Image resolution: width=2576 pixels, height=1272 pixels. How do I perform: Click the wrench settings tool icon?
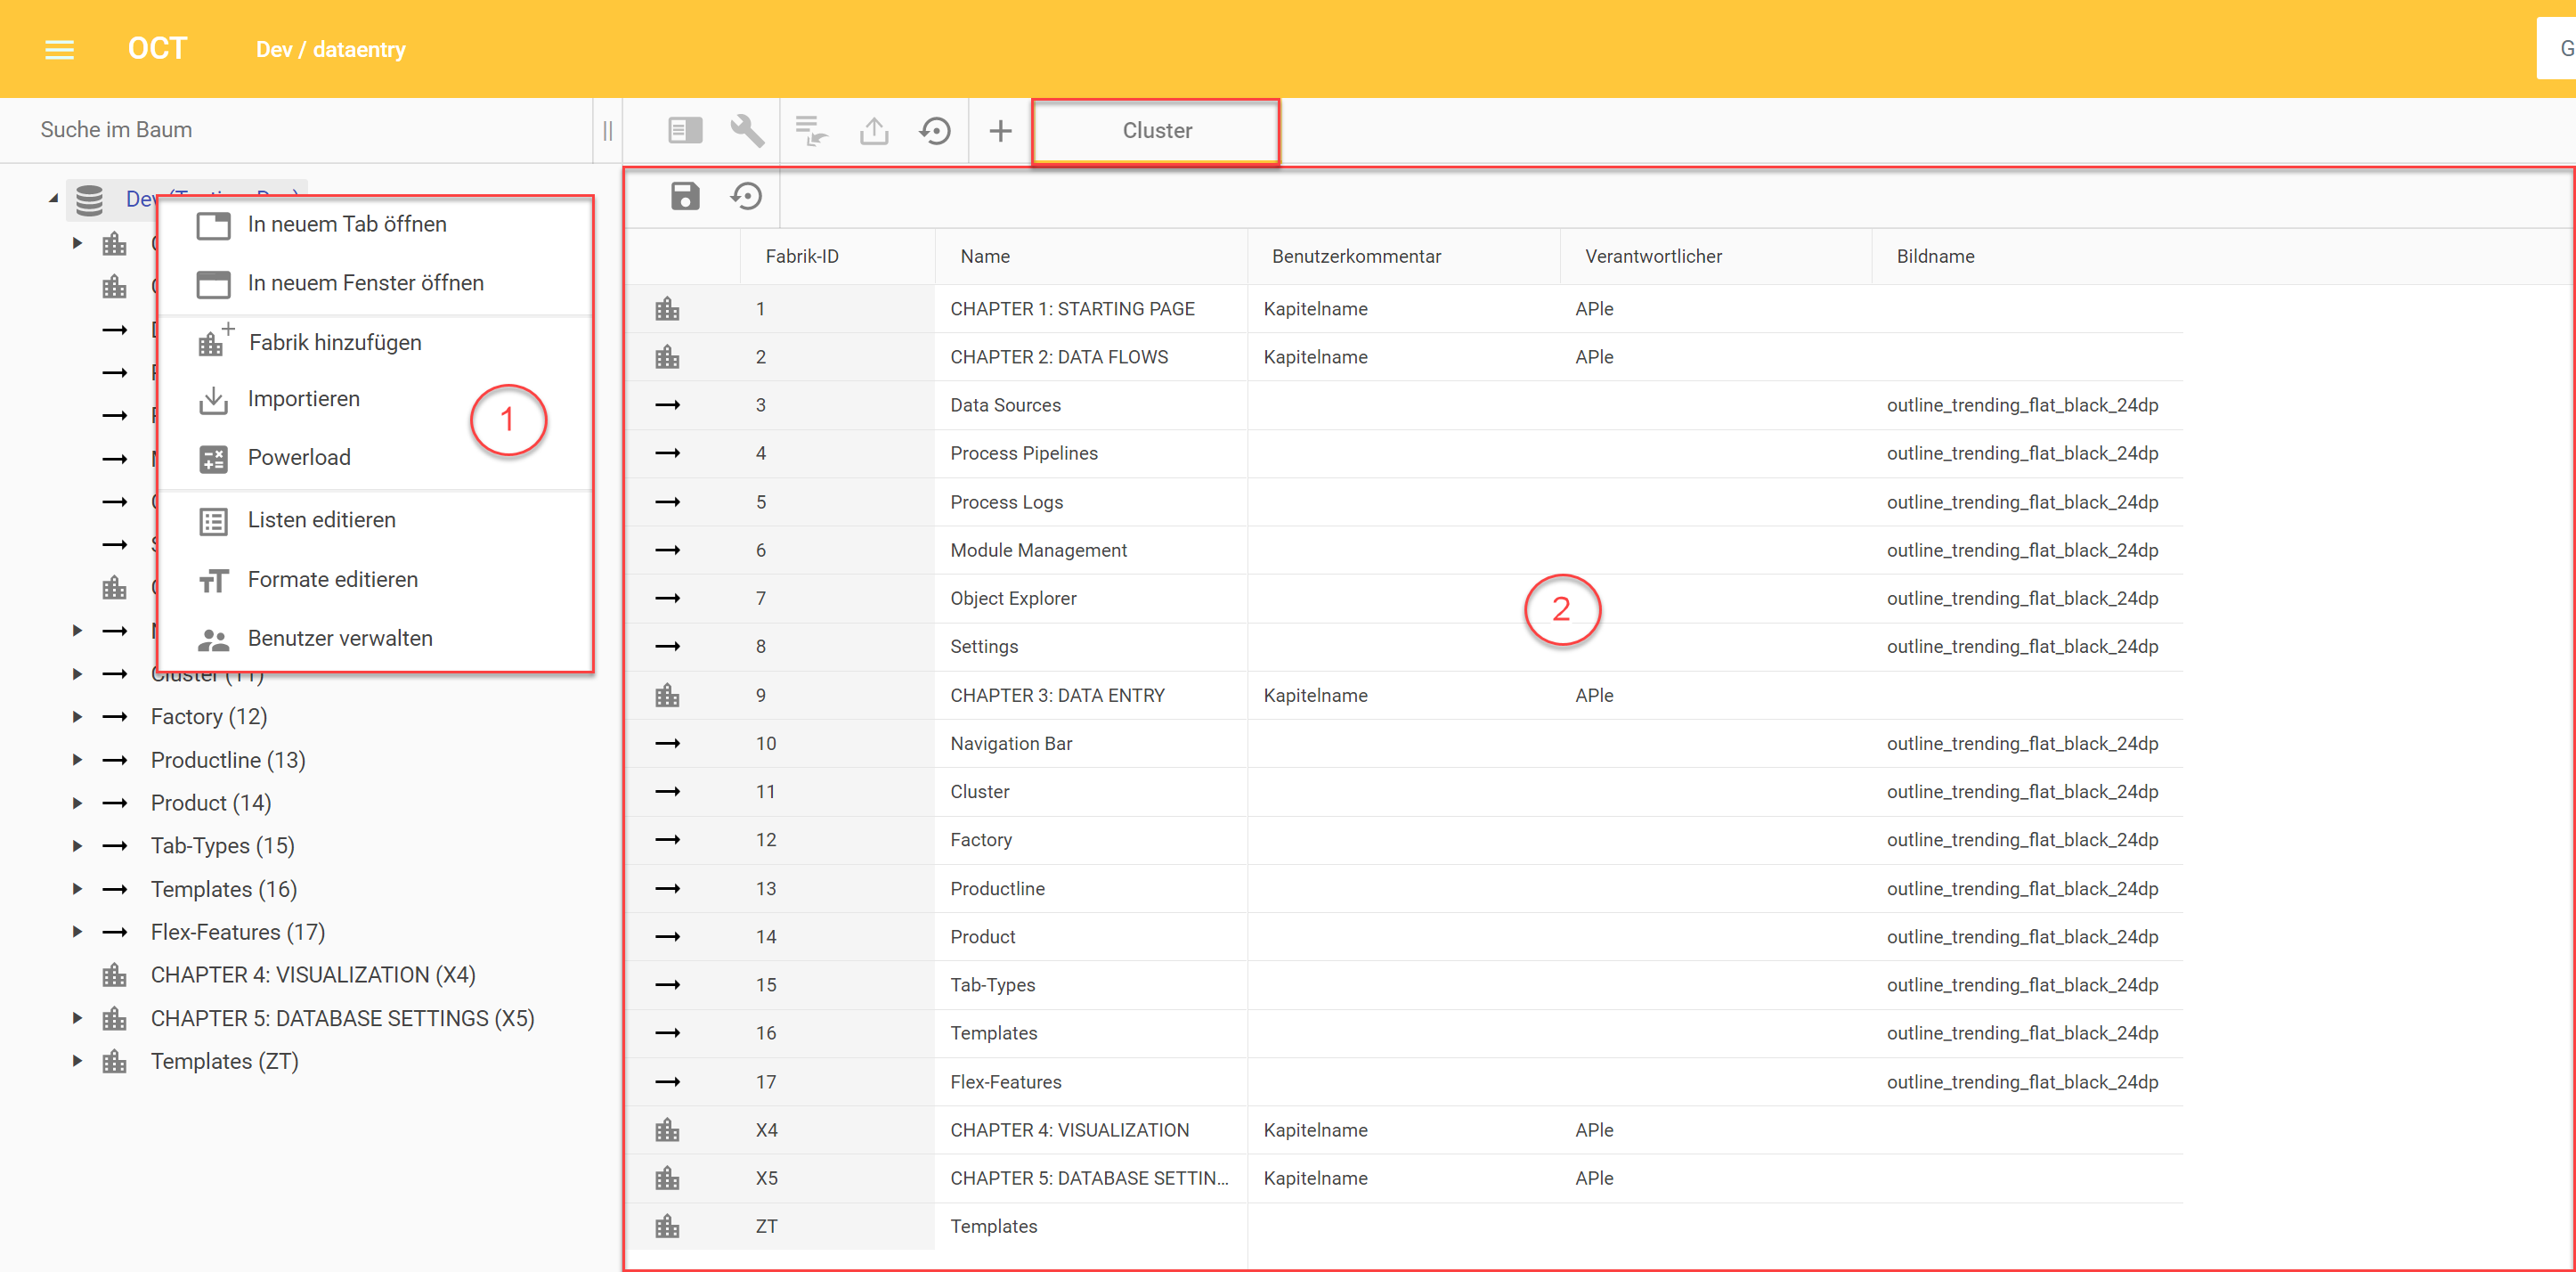[746, 131]
